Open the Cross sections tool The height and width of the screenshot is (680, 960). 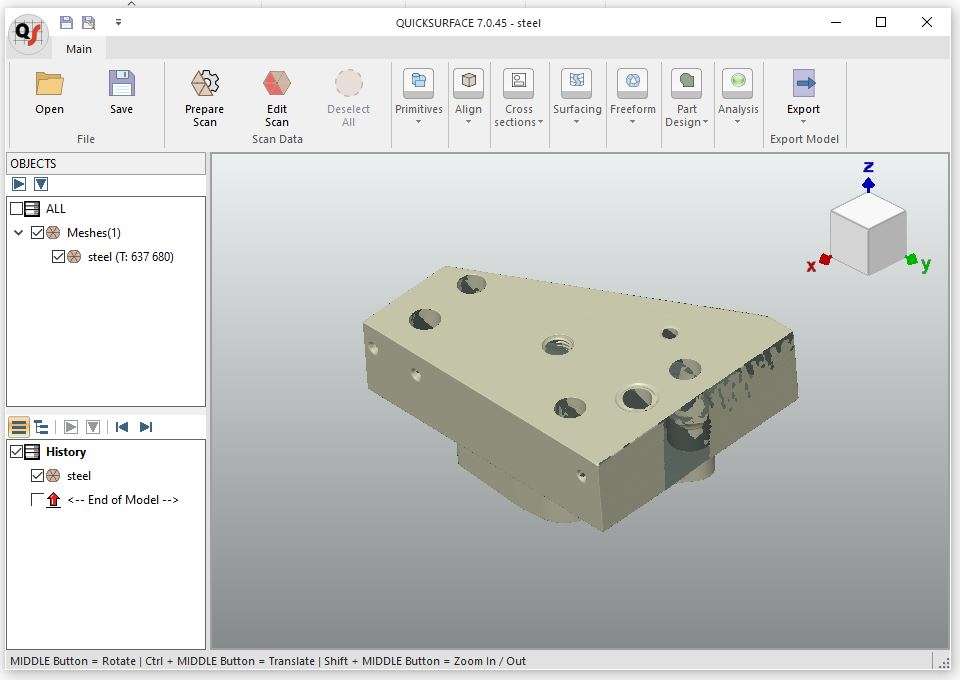tap(518, 84)
